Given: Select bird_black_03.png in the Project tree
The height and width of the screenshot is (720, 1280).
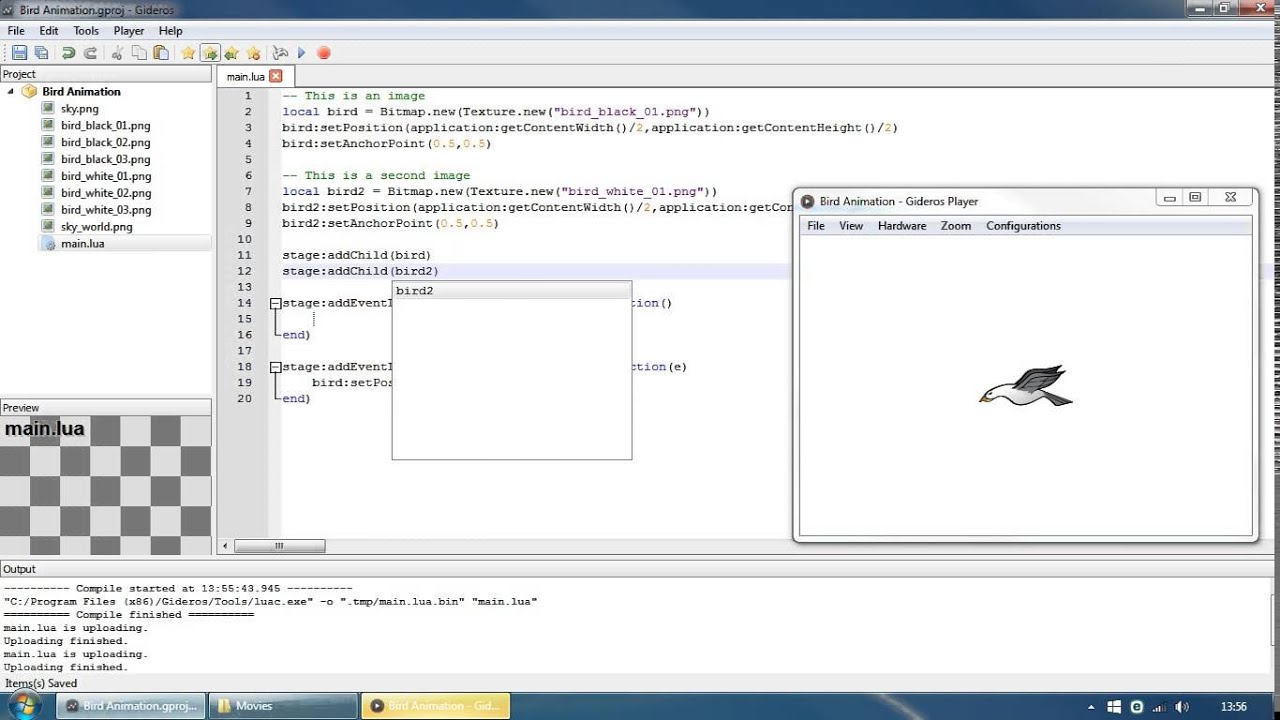Looking at the screenshot, I should tap(105, 159).
